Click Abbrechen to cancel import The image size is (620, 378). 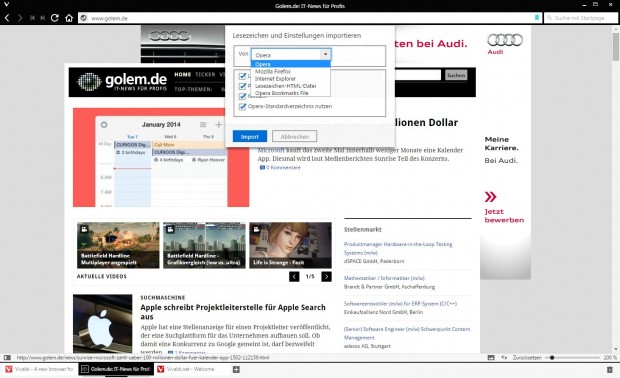click(x=295, y=136)
